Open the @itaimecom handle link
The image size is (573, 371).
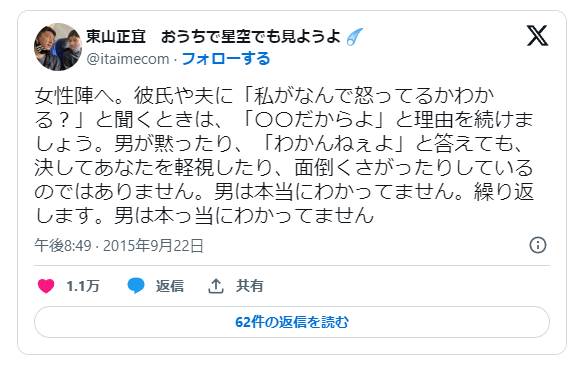click(128, 59)
